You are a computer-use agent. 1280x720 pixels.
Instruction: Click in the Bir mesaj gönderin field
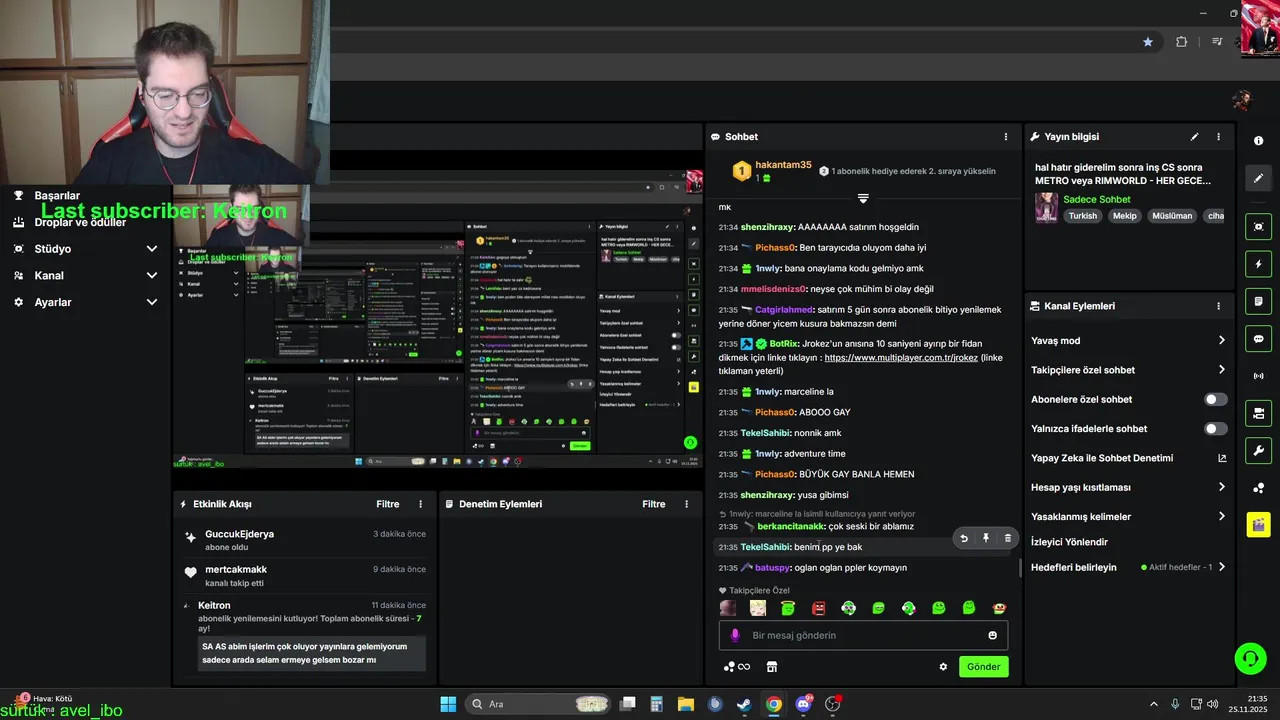point(863,635)
